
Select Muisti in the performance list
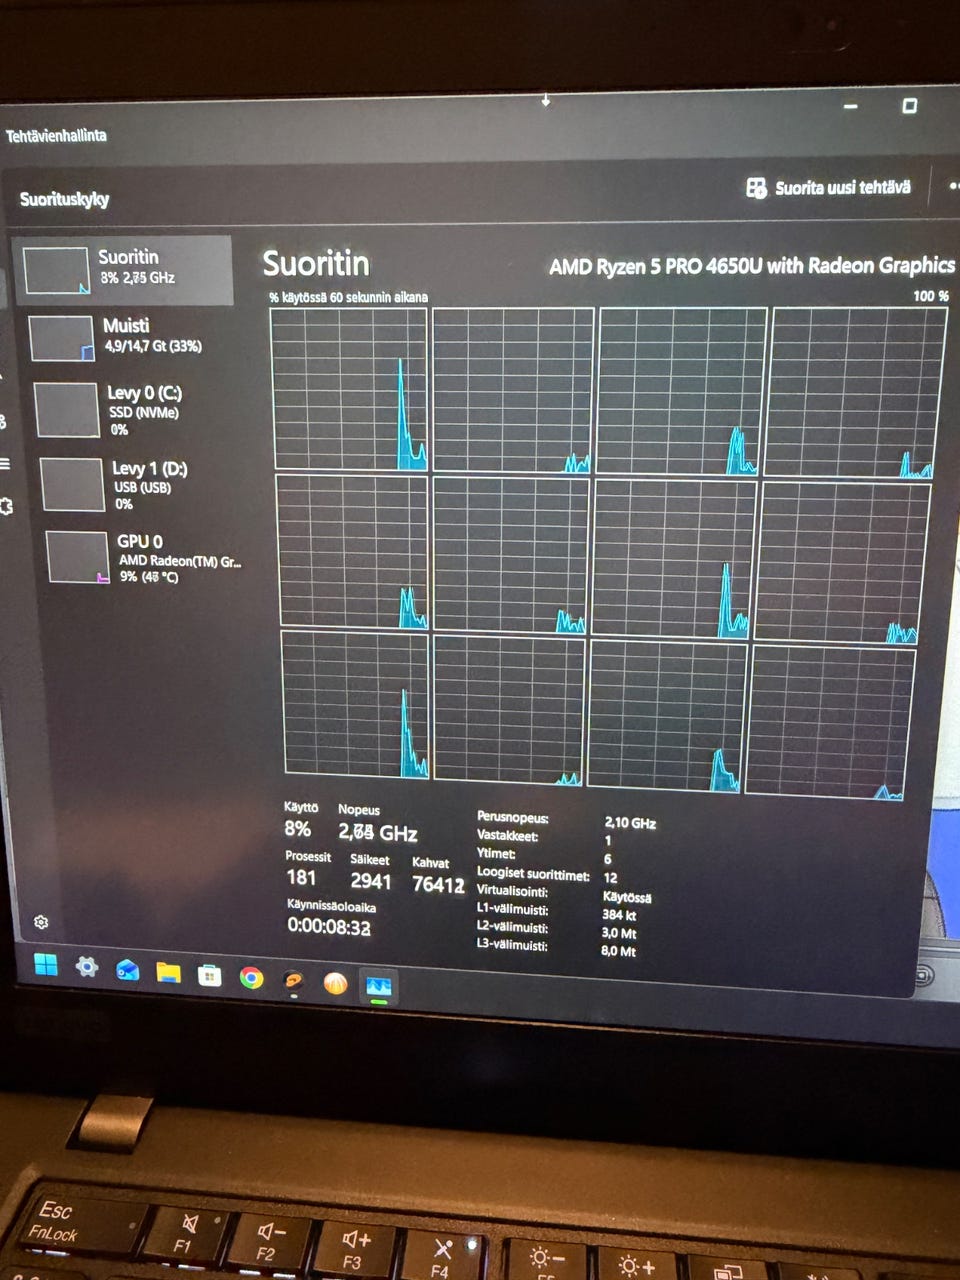(128, 337)
